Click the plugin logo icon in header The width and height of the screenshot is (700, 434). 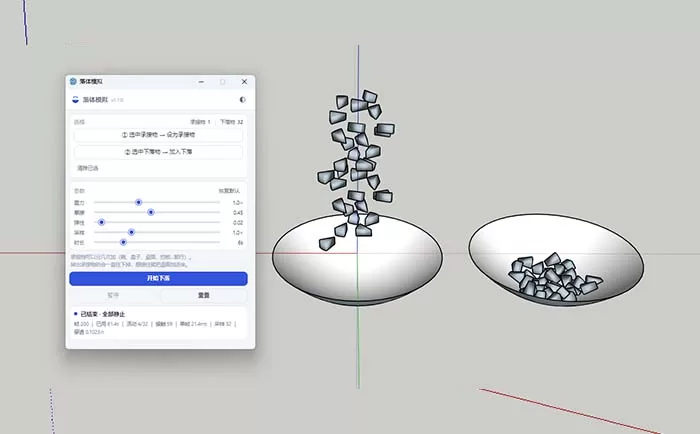[75, 100]
